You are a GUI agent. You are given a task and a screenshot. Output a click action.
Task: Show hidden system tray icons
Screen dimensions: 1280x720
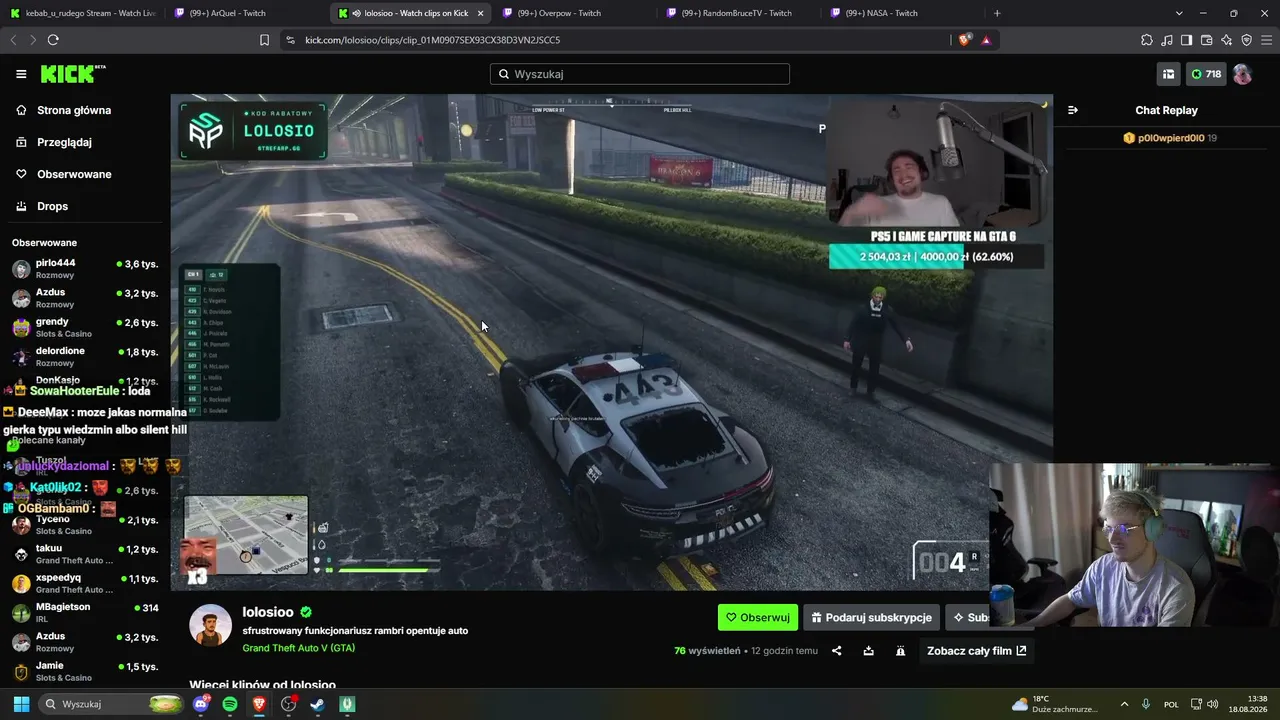(1124, 704)
